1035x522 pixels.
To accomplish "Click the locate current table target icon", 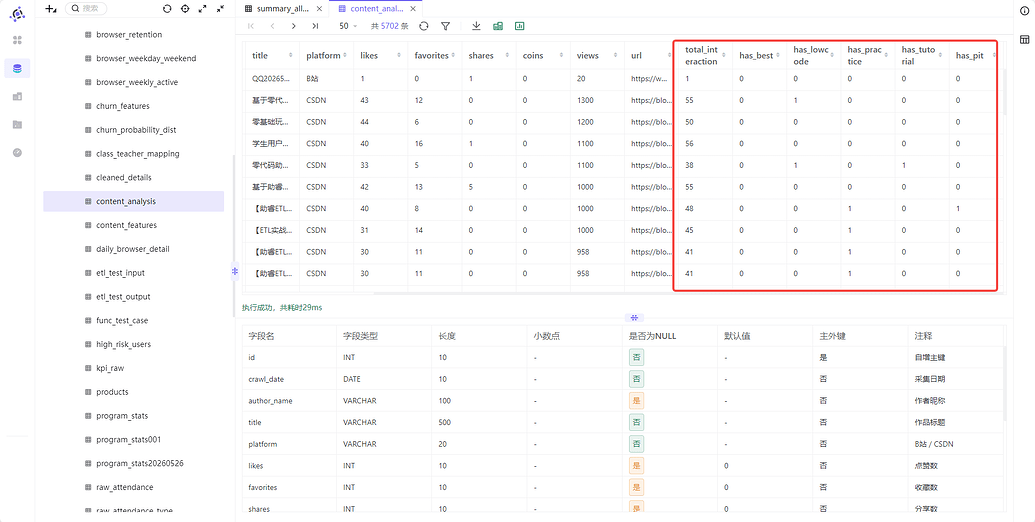I will [185, 9].
